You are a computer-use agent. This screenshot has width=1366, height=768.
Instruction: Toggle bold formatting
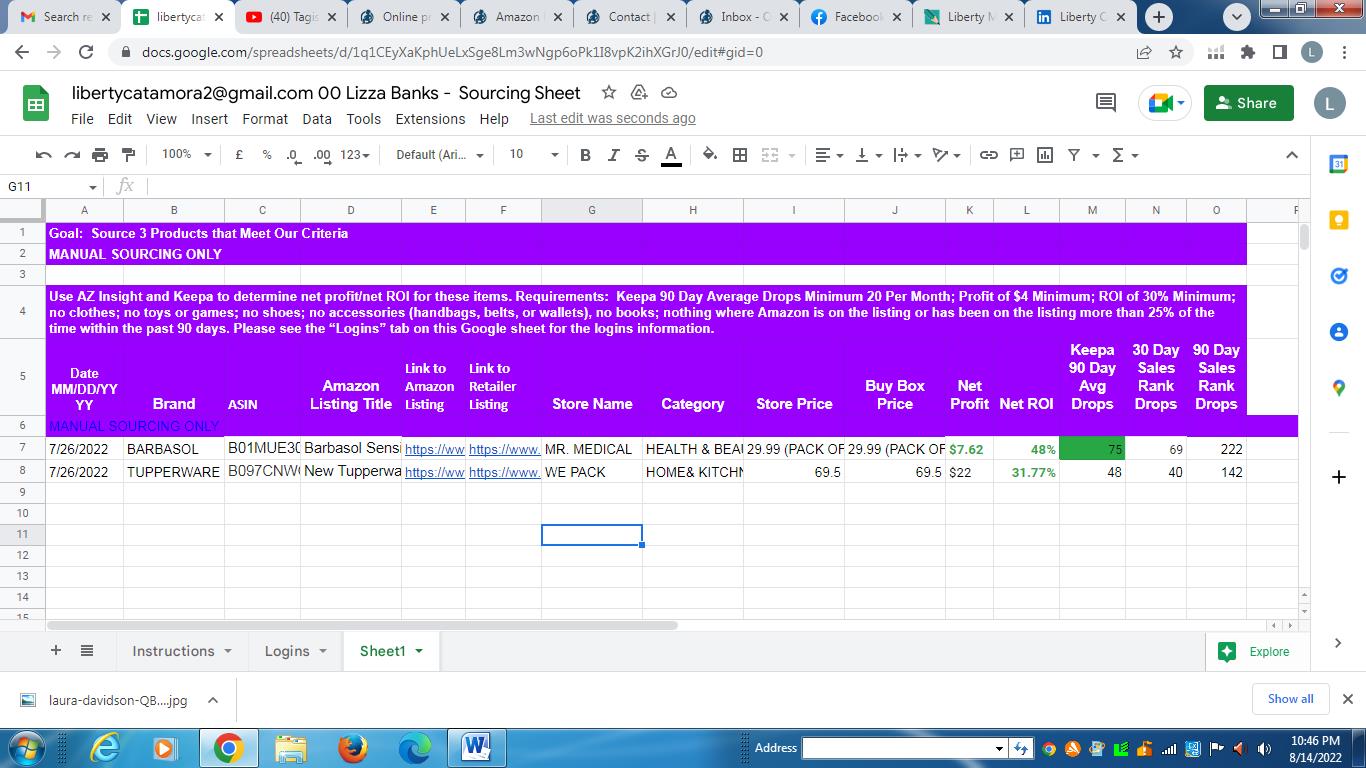point(585,155)
